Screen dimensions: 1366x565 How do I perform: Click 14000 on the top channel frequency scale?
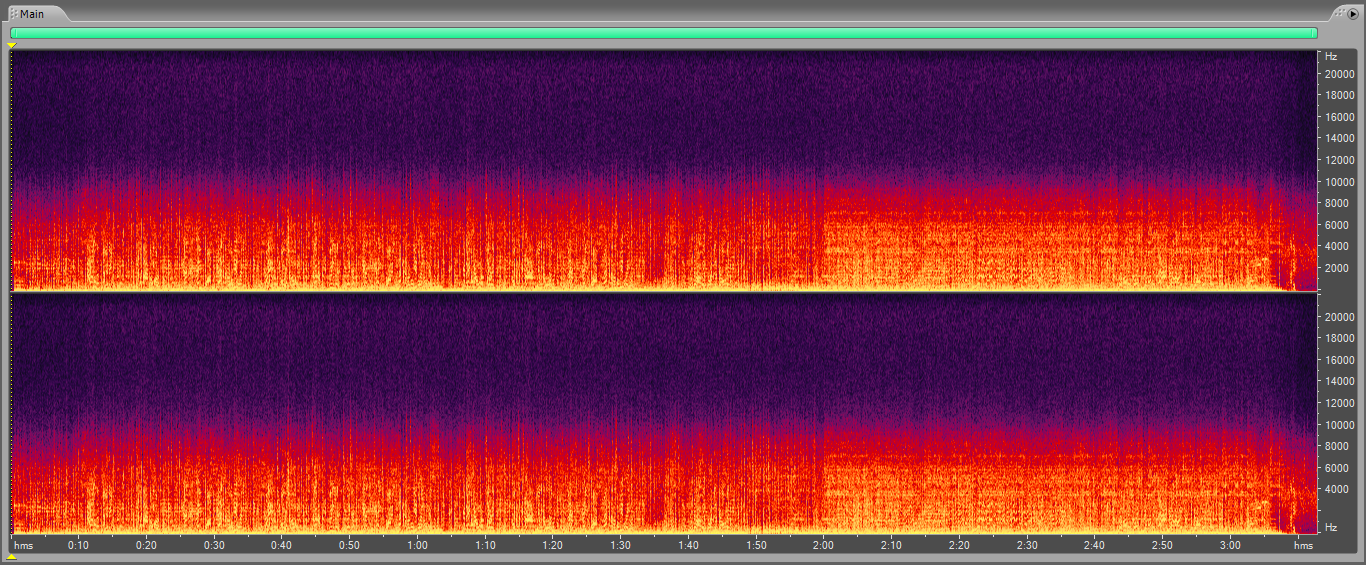[1339, 139]
